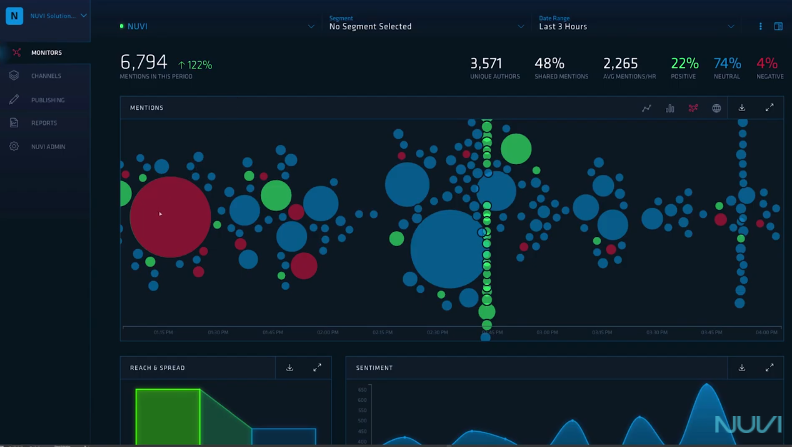This screenshot has width=792, height=447.
Task: Expand Mentions panel to fullscreen
Action: pos(769,108)
